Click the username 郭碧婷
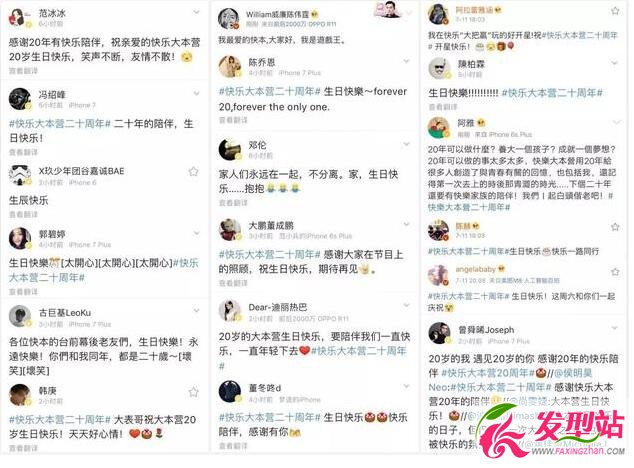The height and width of the screenshot is (468, 634). 52,234
